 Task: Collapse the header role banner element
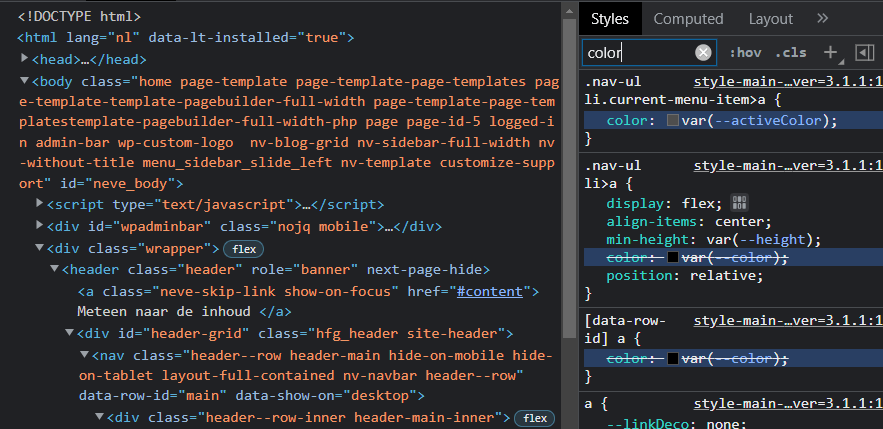coord(55,269)
